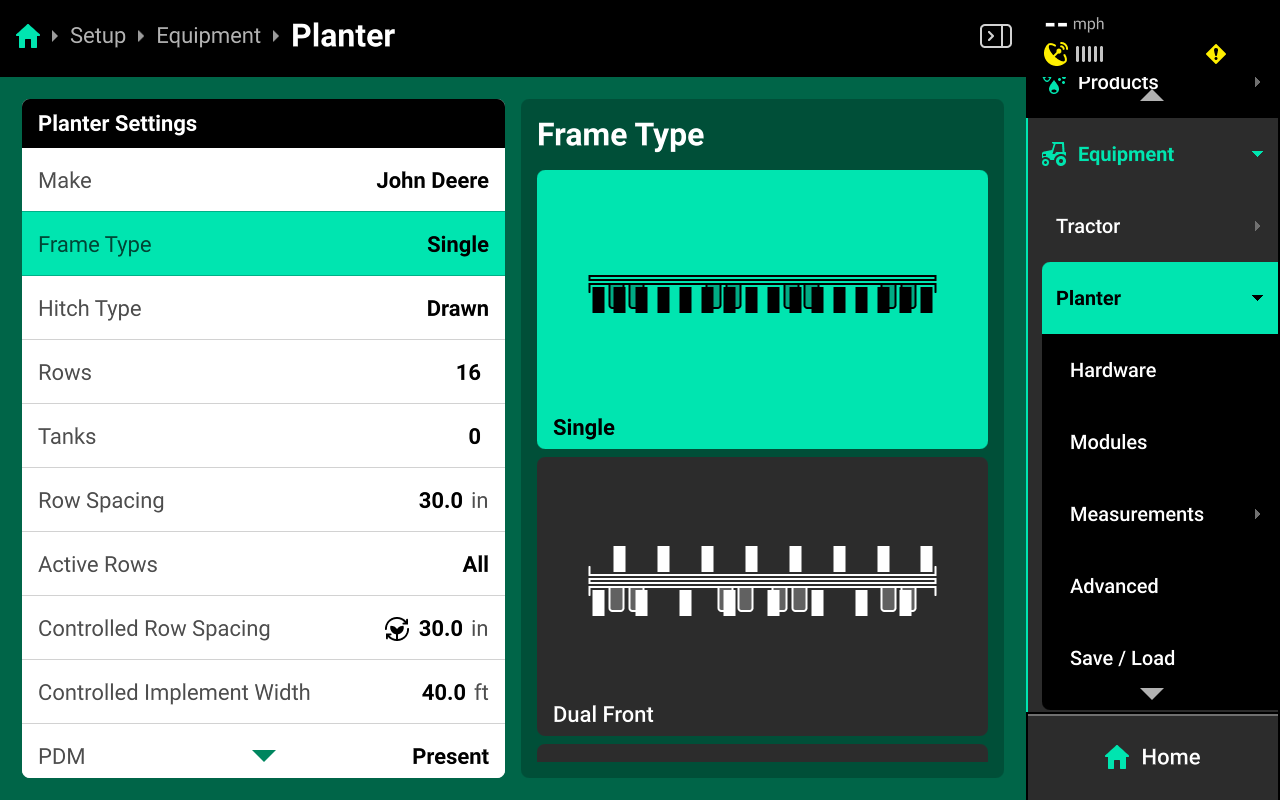This screenshot has height=800, width=1280.
Task: Click the GPS satellite status icon
Action: pos(1055,54)
